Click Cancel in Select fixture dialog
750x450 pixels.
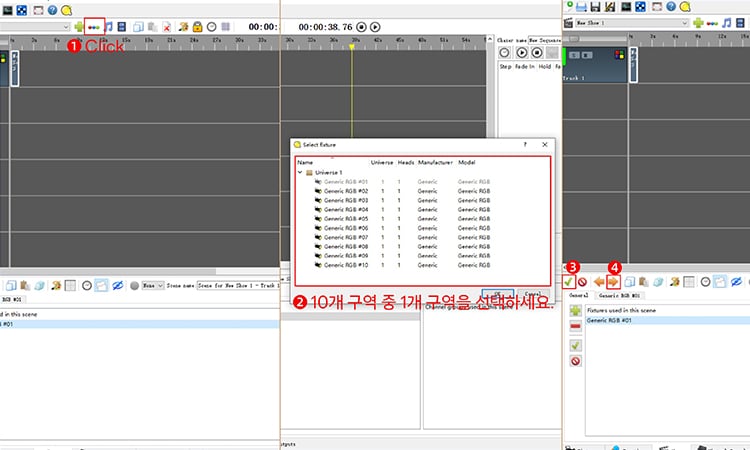coord(533,294)
